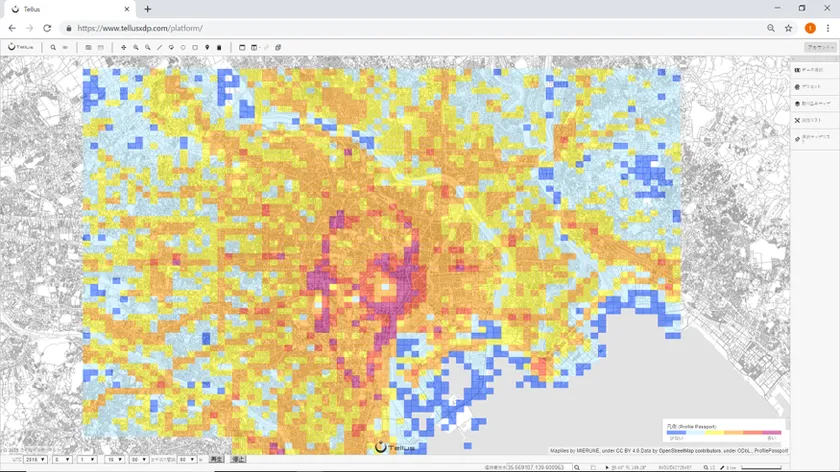Click the zoom in magnifier tool

(135, 47)
